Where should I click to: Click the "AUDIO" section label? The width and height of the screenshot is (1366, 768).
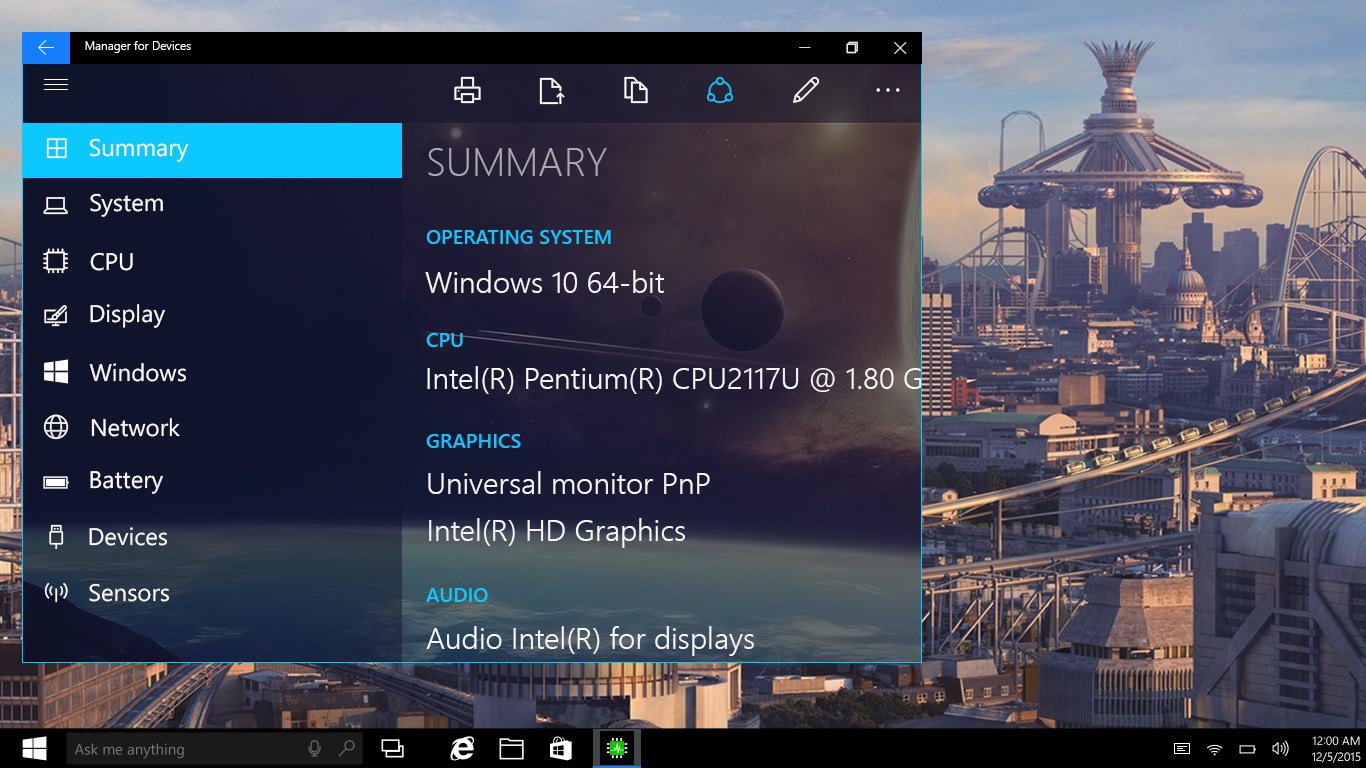coord(457,596)
